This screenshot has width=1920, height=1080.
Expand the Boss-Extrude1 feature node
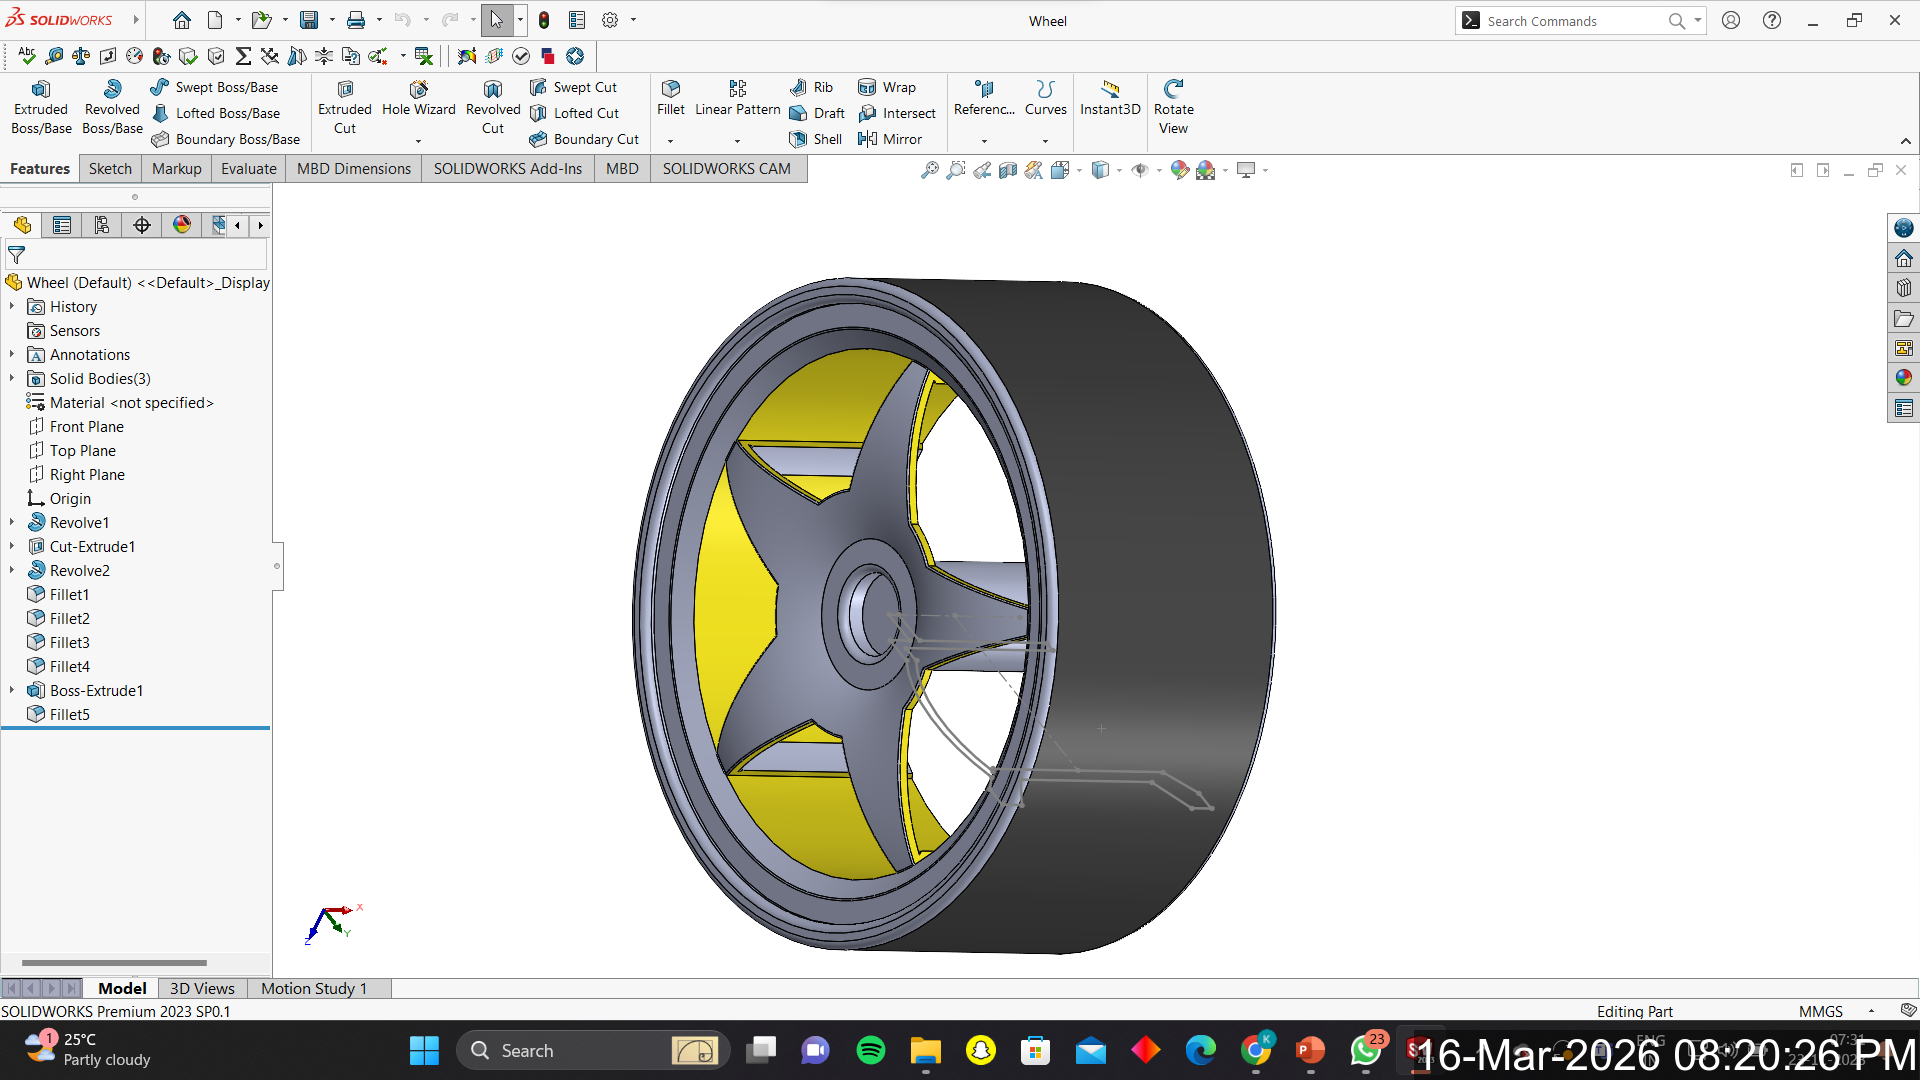pyautogui.click(x=12, y=690)
